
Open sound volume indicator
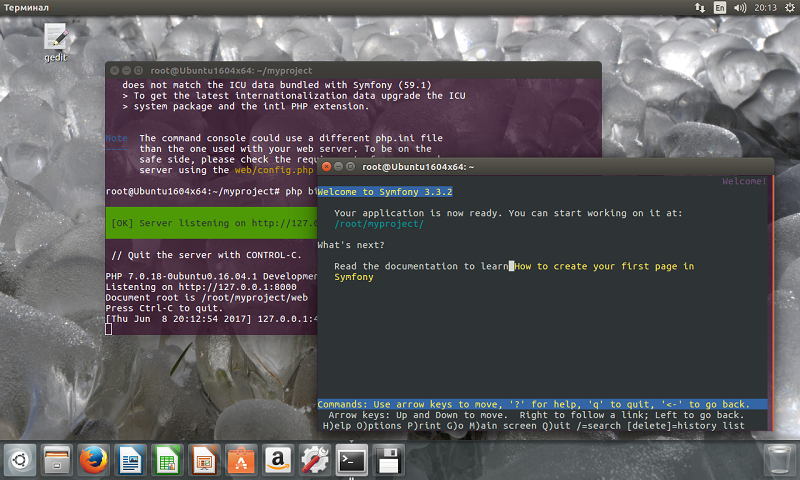739,8
